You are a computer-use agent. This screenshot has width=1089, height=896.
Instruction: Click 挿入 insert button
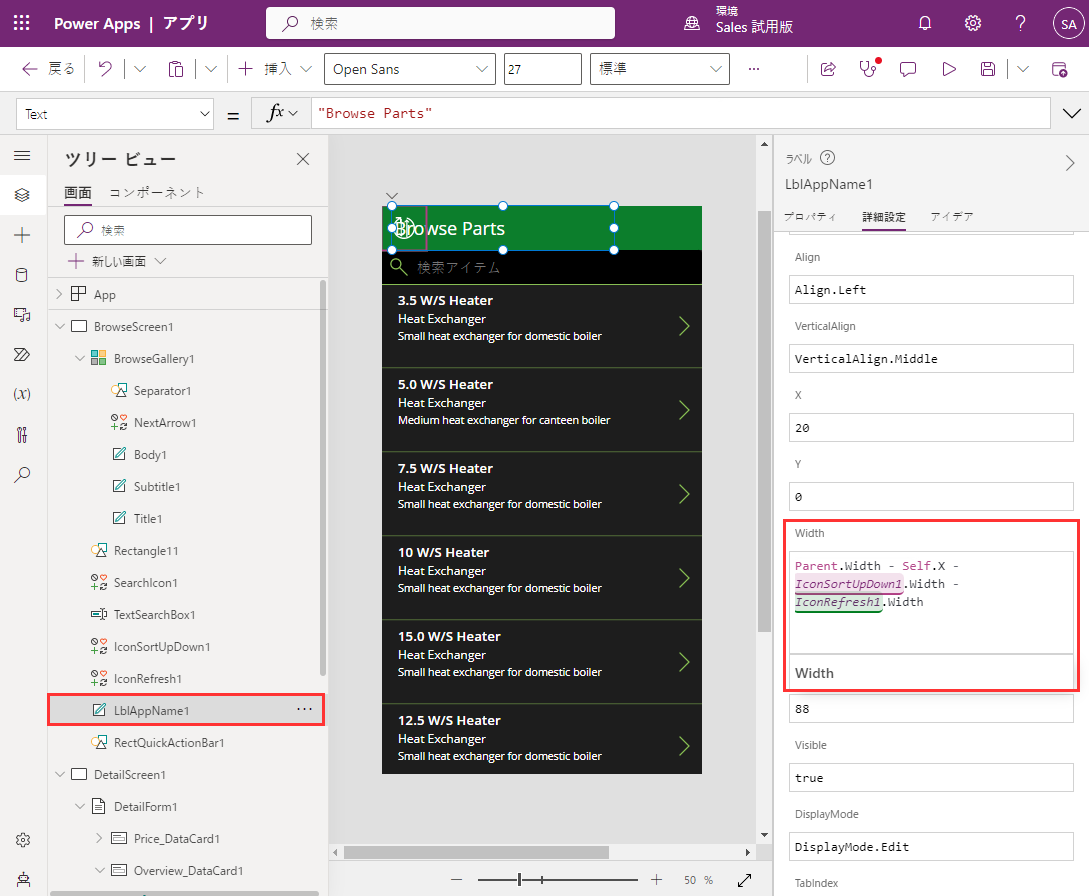coord(265,69)
